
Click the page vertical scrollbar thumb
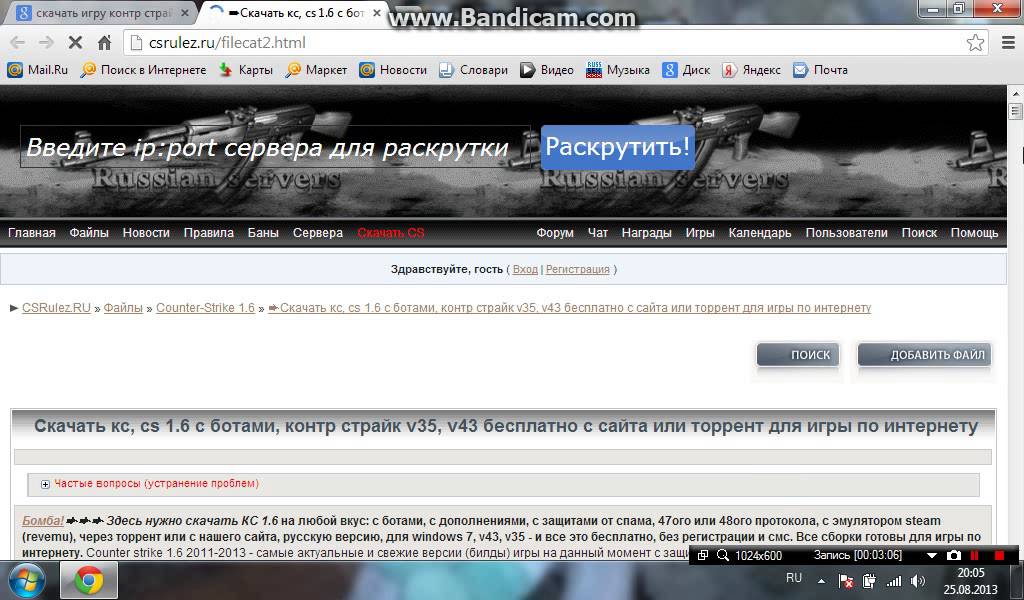1015,111
